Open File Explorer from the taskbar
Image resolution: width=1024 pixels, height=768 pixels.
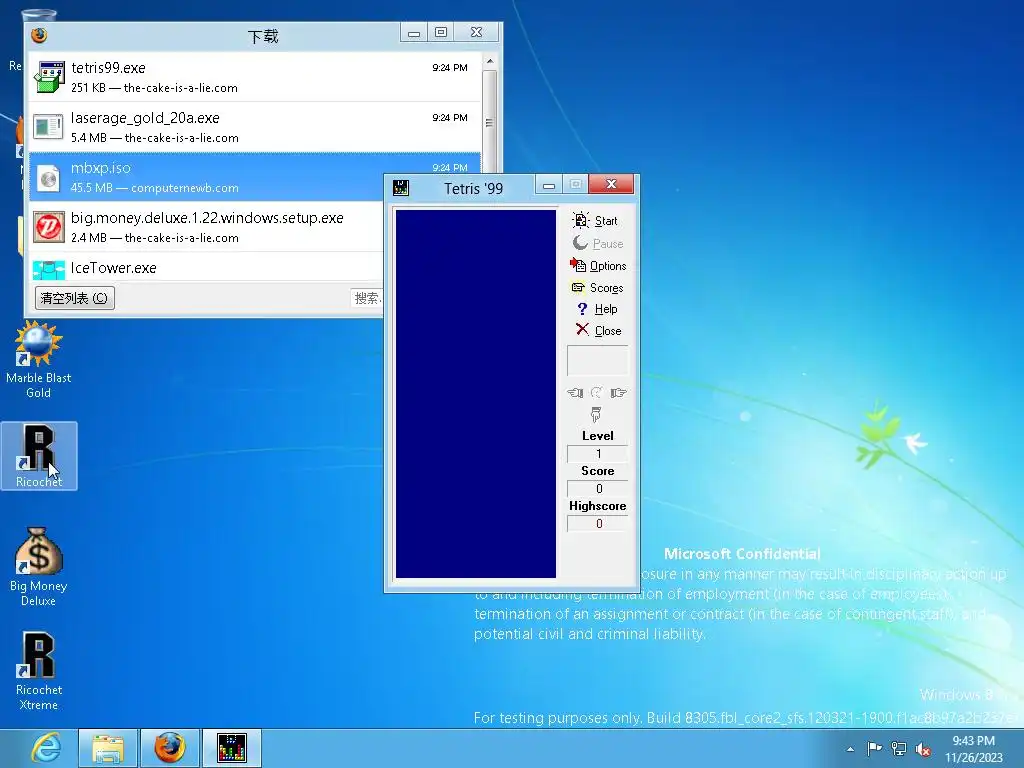(108, 748)
